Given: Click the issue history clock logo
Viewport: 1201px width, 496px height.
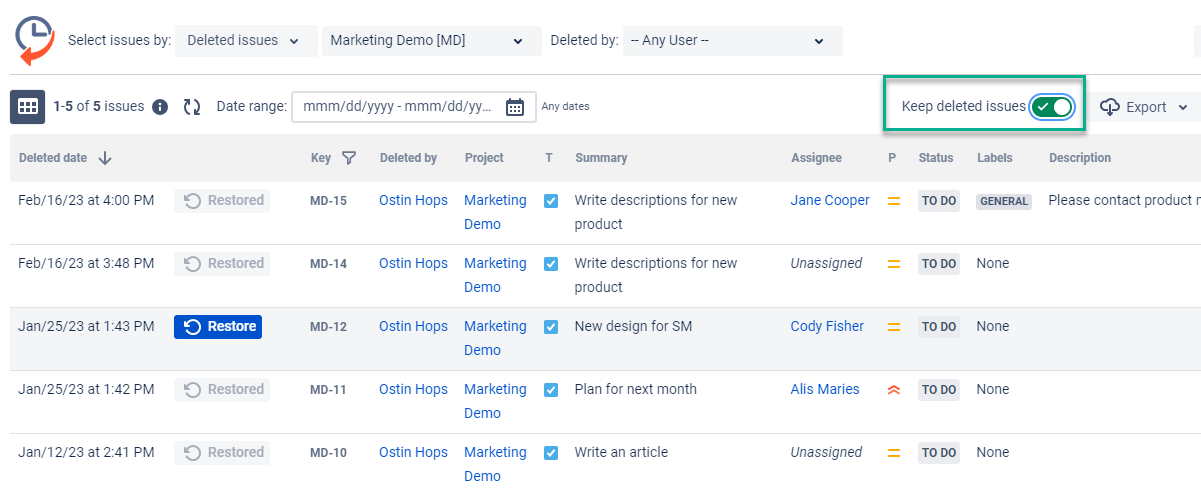Looking at the screenshot, I should 35,40.
